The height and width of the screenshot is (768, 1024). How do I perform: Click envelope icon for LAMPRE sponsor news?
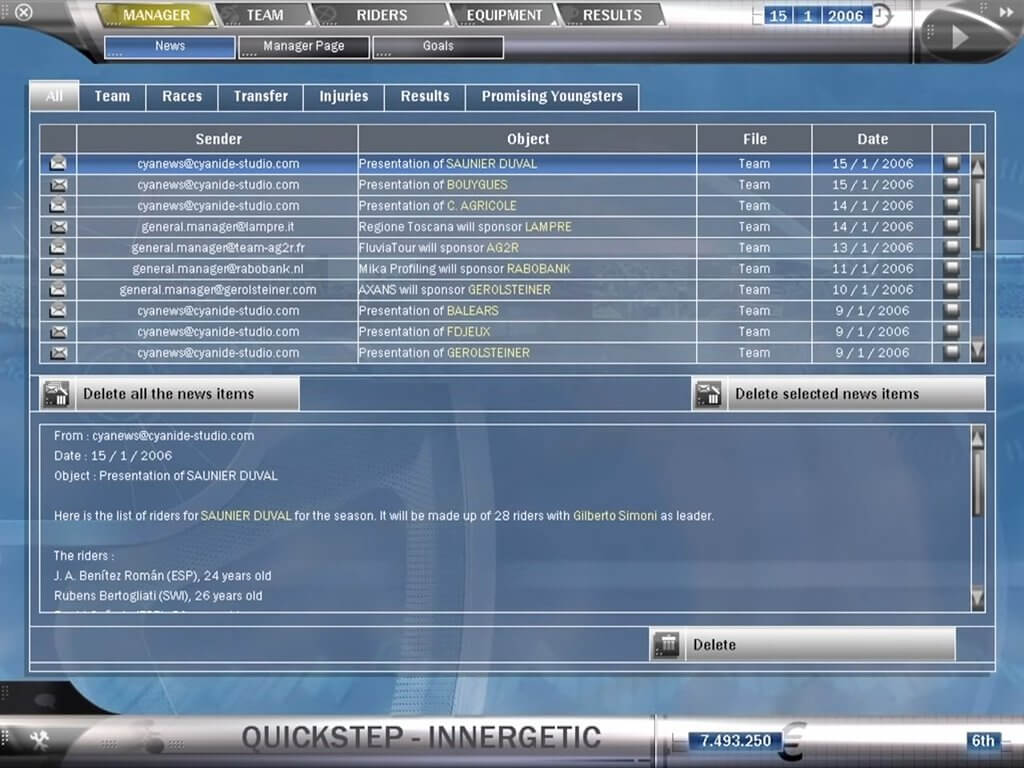(x=58, y=227)
